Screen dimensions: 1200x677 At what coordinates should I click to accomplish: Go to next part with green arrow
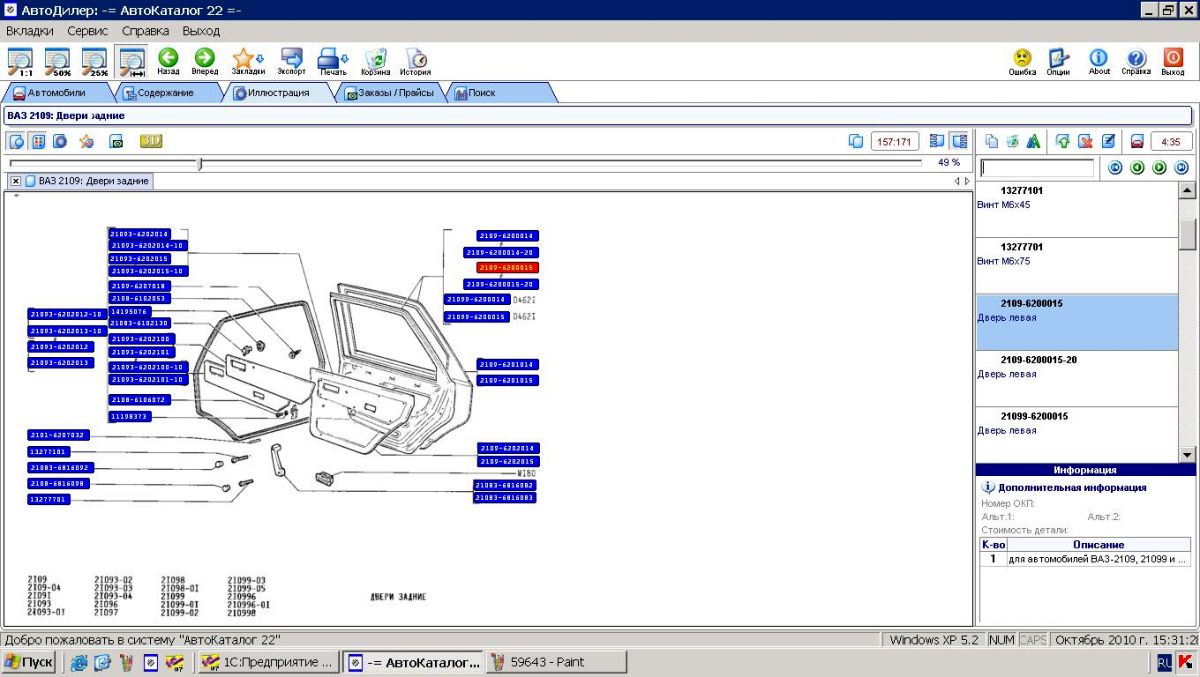tap(1159, 168)
